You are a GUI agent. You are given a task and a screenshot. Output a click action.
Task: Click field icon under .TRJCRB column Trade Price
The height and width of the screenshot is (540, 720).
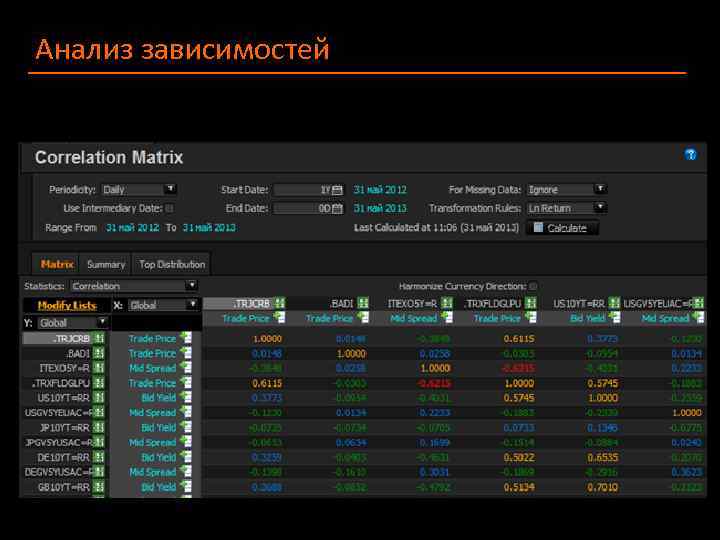tap(279, 317)
